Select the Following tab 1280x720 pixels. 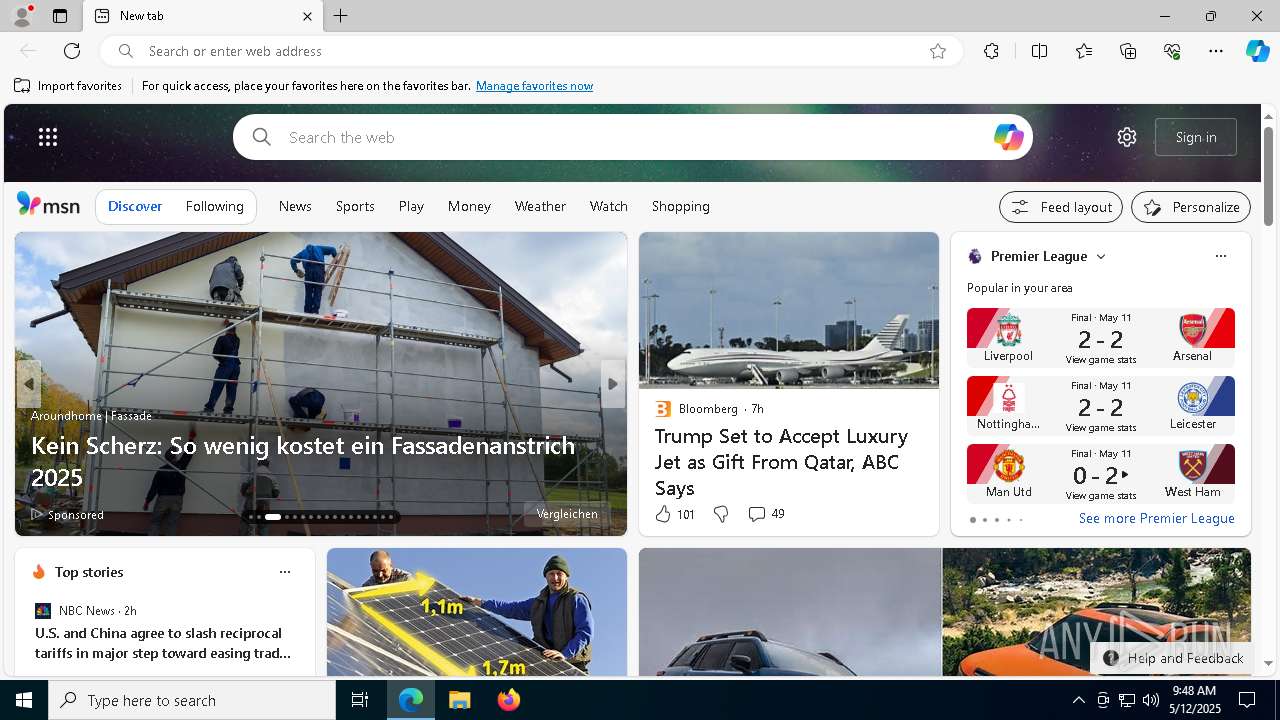(215, 206)
